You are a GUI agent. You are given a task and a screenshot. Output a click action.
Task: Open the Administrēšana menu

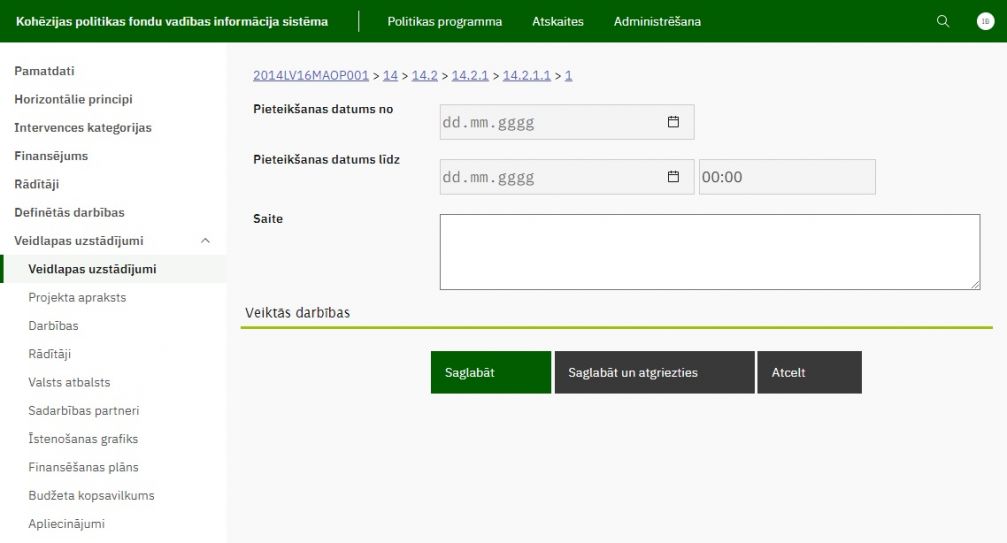(x=657, y=22)
